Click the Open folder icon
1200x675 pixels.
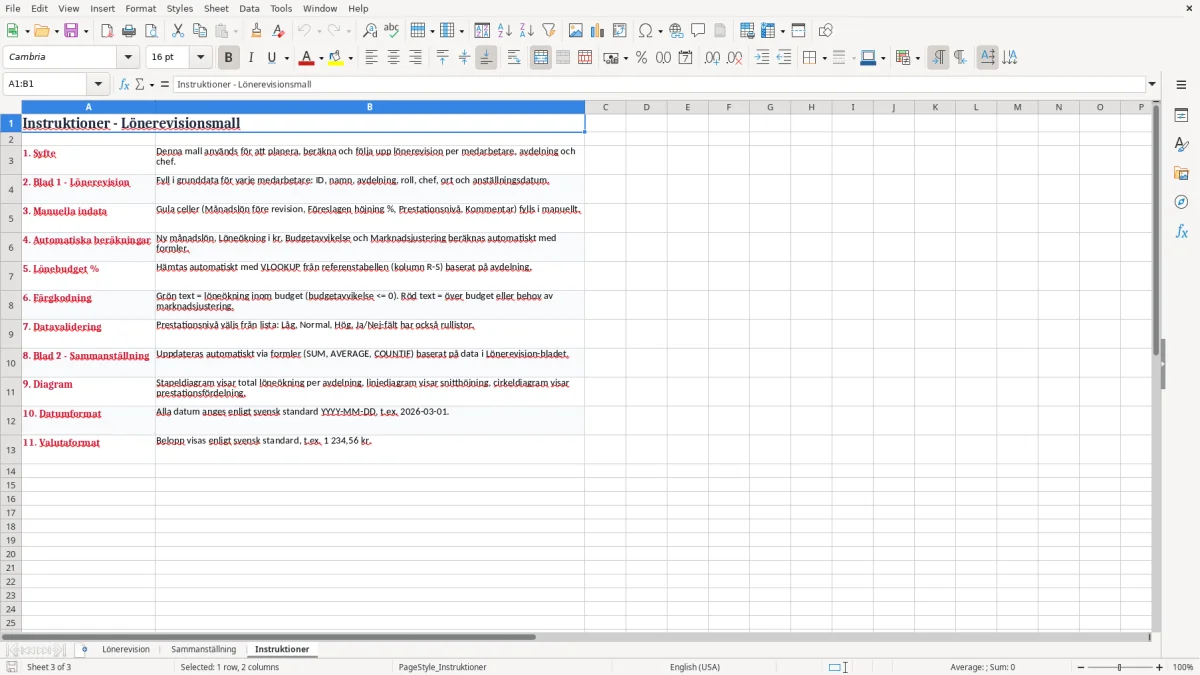point(41,31)
